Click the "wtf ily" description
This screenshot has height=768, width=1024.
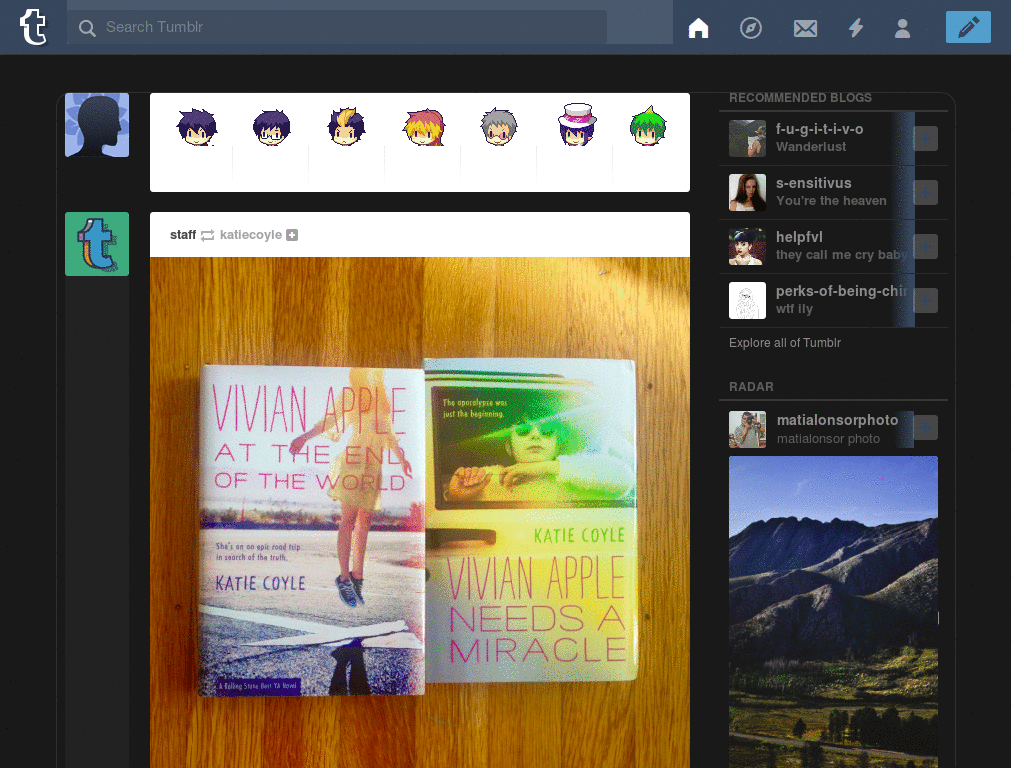(794, 309)
